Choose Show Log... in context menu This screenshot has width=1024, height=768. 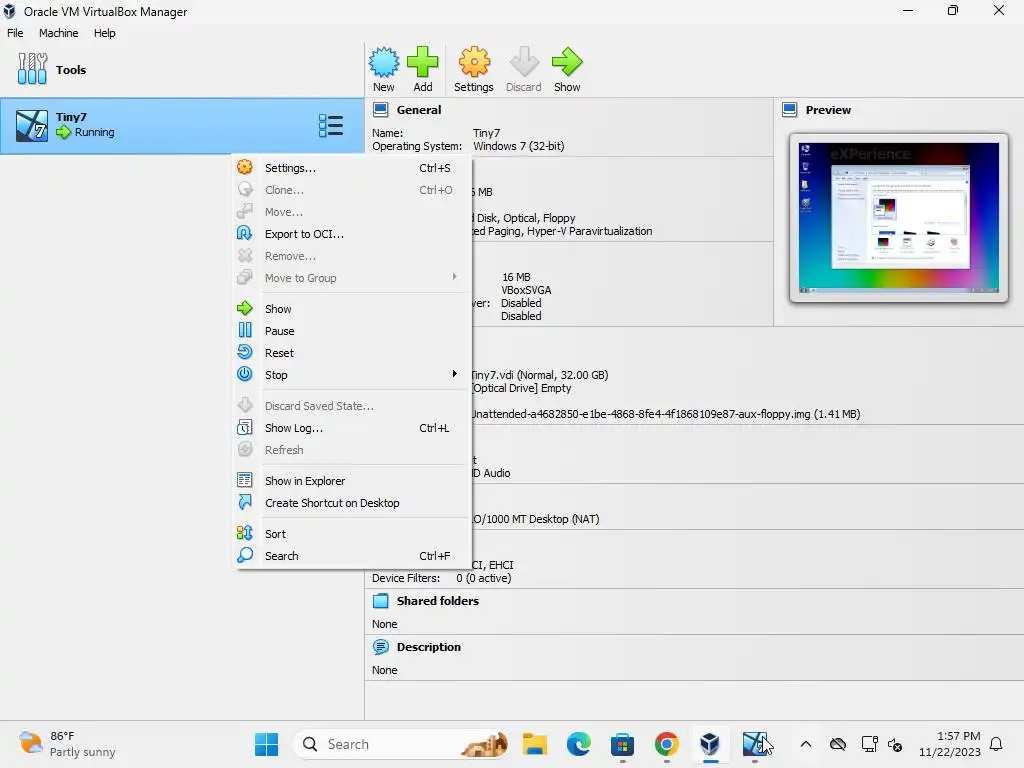point(353,428)
